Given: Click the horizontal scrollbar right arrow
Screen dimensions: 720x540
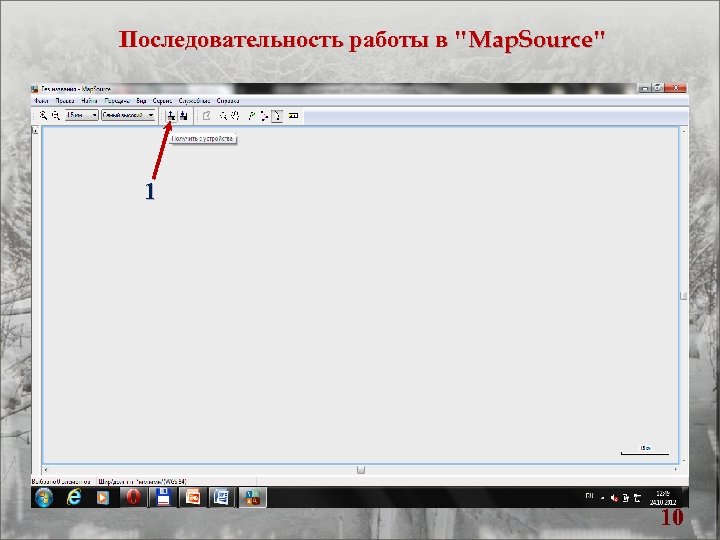Looking at the screenshot, I should (675, 470).
